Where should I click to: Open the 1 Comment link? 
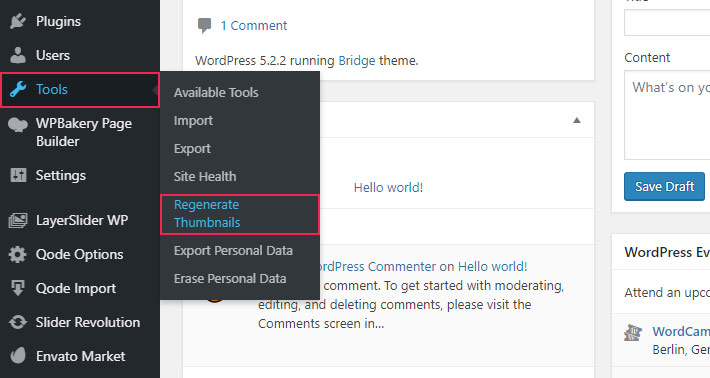click(254, 26)
